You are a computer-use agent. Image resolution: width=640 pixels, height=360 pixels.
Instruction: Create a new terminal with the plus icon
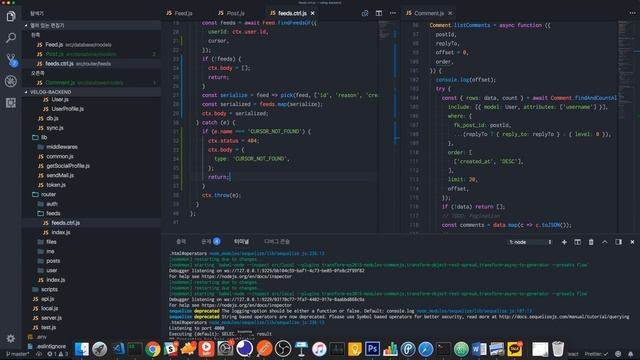(564, 242)
